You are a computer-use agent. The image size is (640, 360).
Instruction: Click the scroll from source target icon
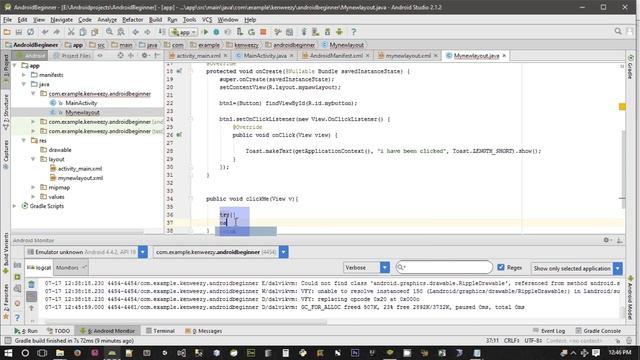click(x=120, y=56)
